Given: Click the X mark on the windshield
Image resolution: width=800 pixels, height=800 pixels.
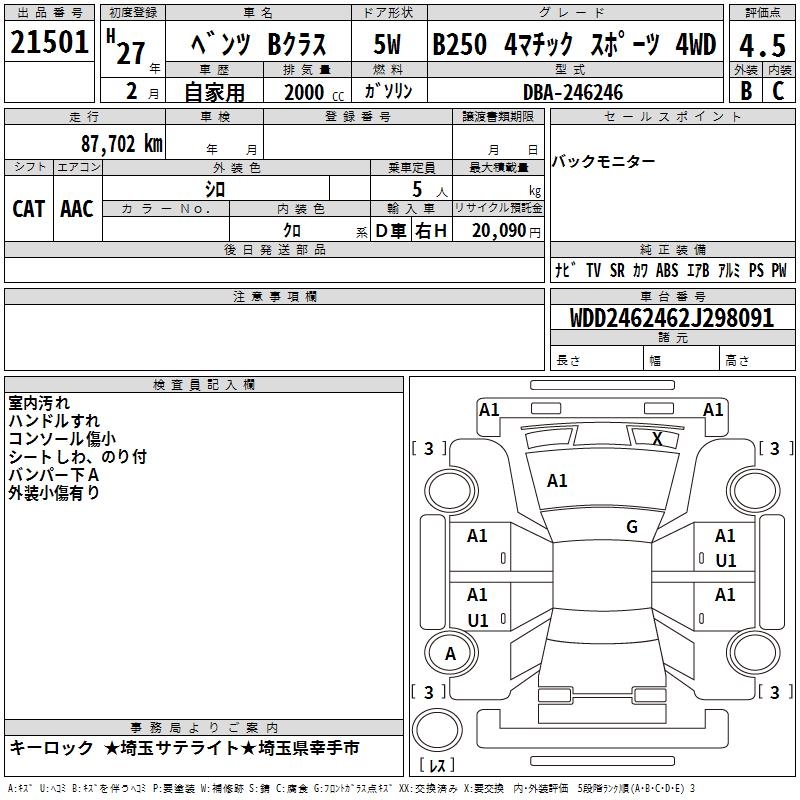Looking at the screenshot, I should 657,438.
